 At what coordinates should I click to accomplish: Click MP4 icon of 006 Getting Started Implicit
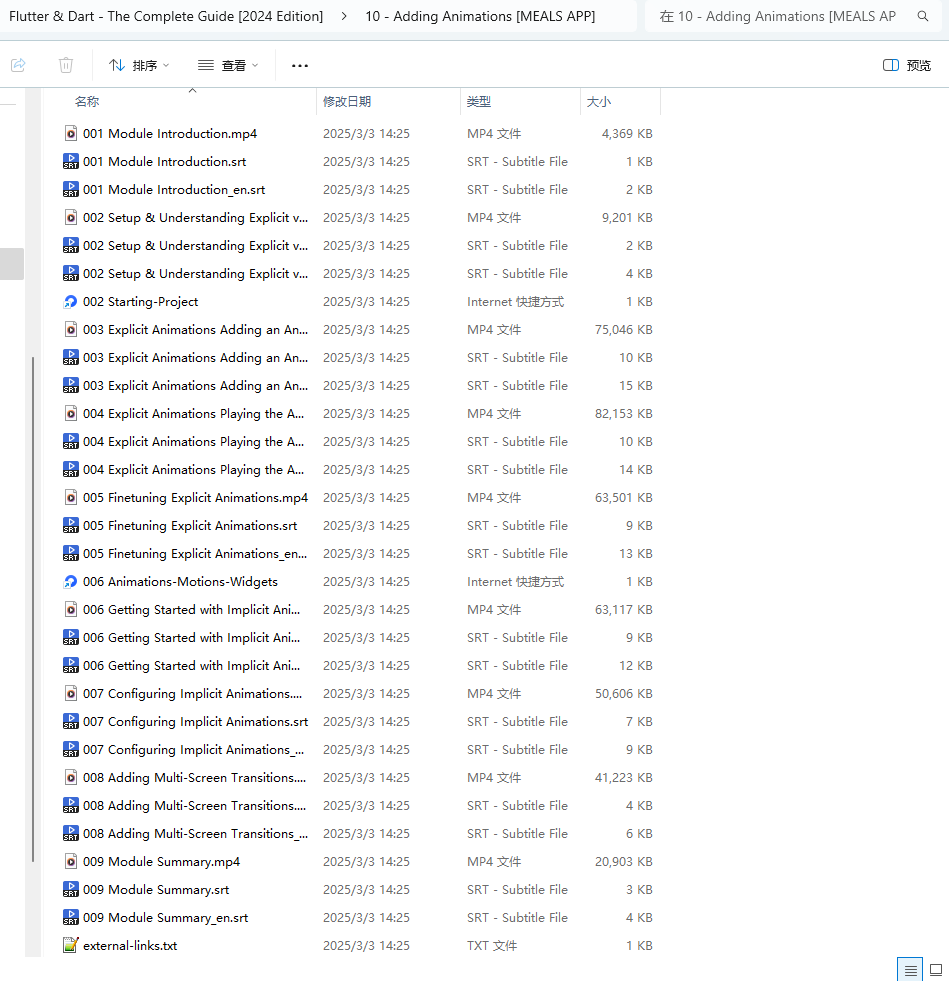(x=71, y=609)
